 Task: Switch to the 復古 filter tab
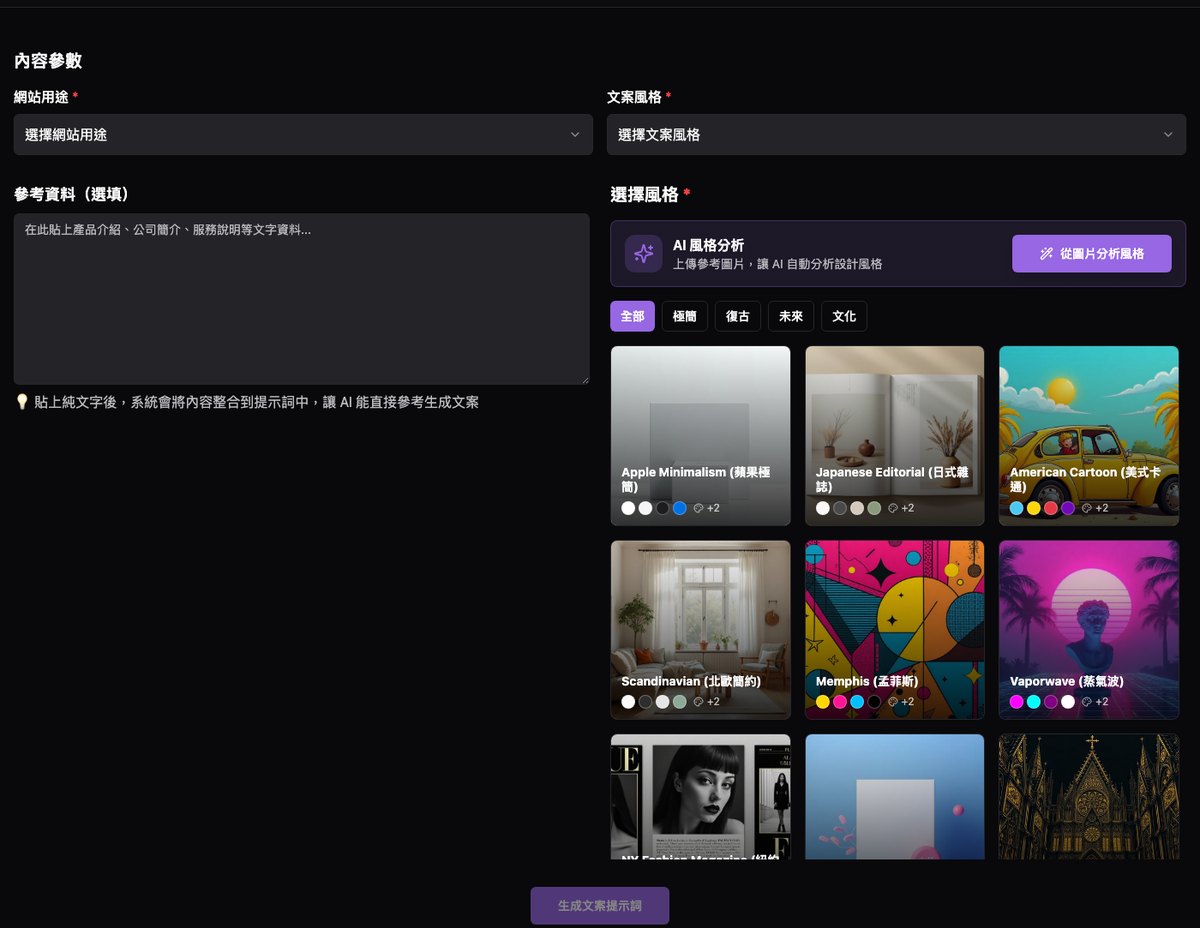coord(738,316)
